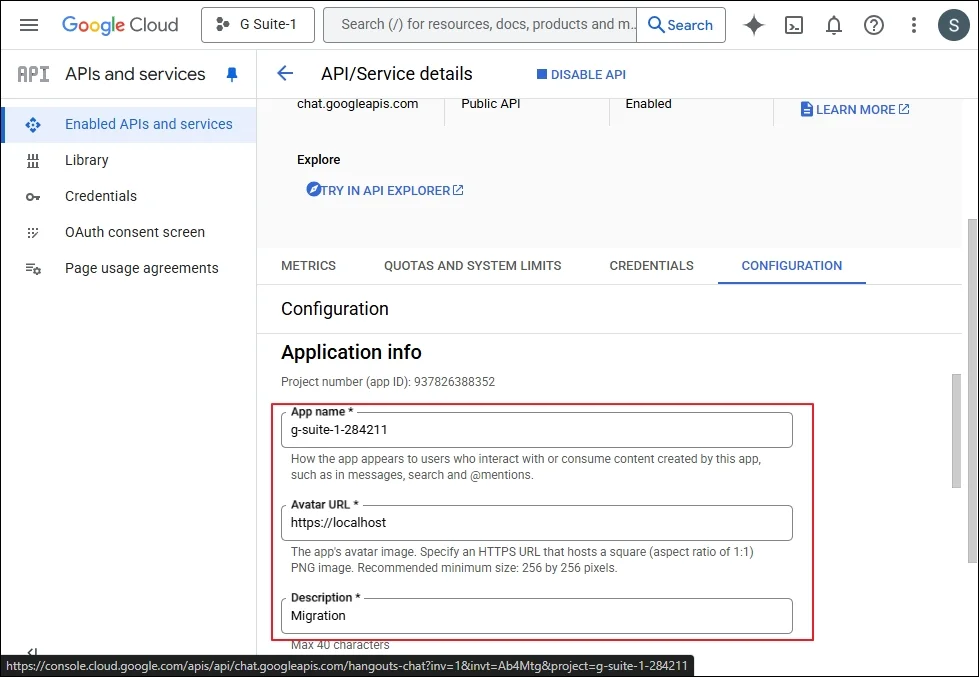
Task: Click into the Description field
Action: point(537,616)
